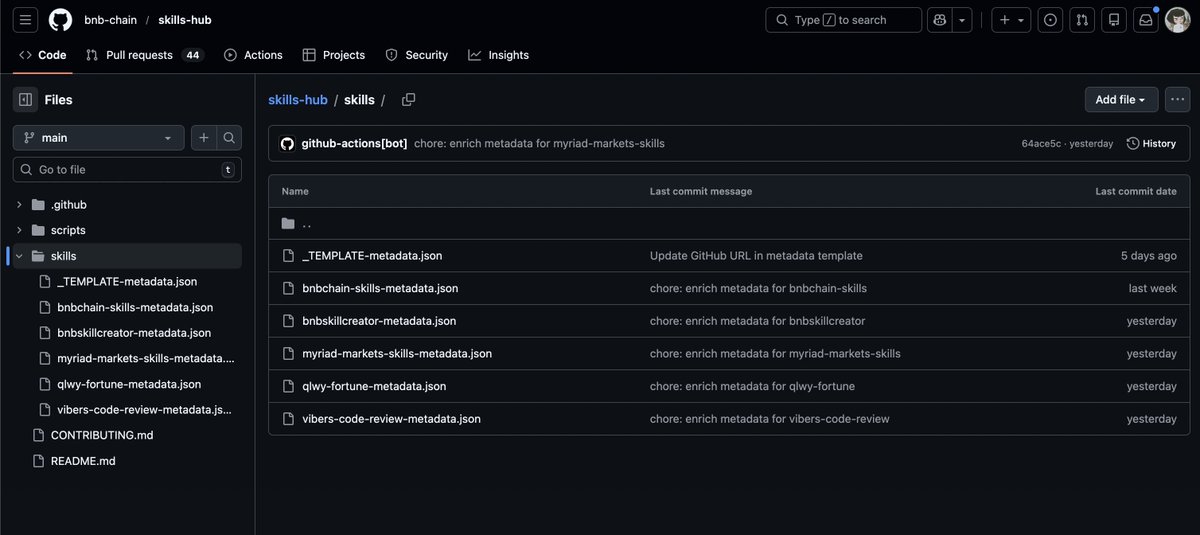The height and width of the screenshot is (535, 1200).
Task: Open 'enrich metadata for vibers-code-review' commit
Action: (x=769, y=419)
